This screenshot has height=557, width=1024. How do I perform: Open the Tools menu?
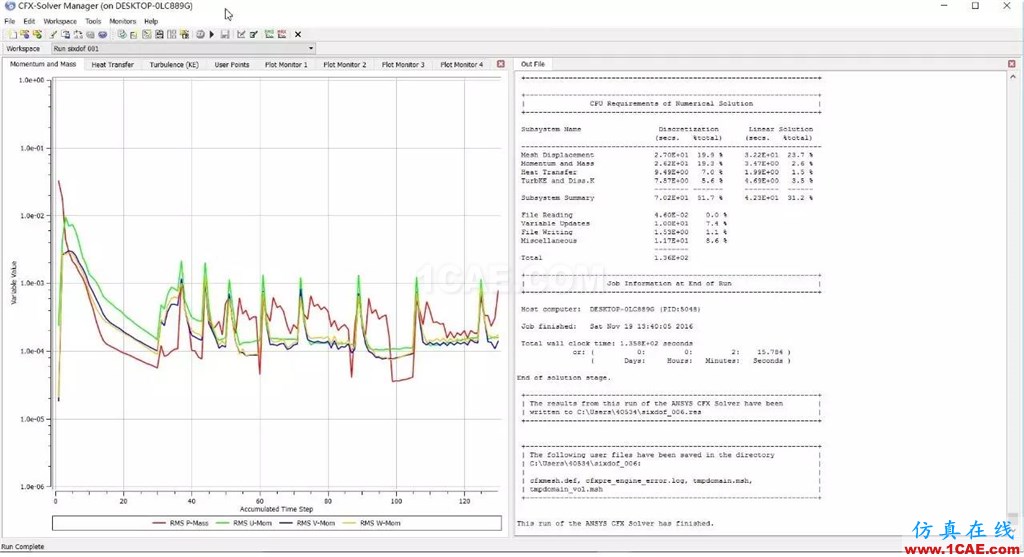pos(93,21)
